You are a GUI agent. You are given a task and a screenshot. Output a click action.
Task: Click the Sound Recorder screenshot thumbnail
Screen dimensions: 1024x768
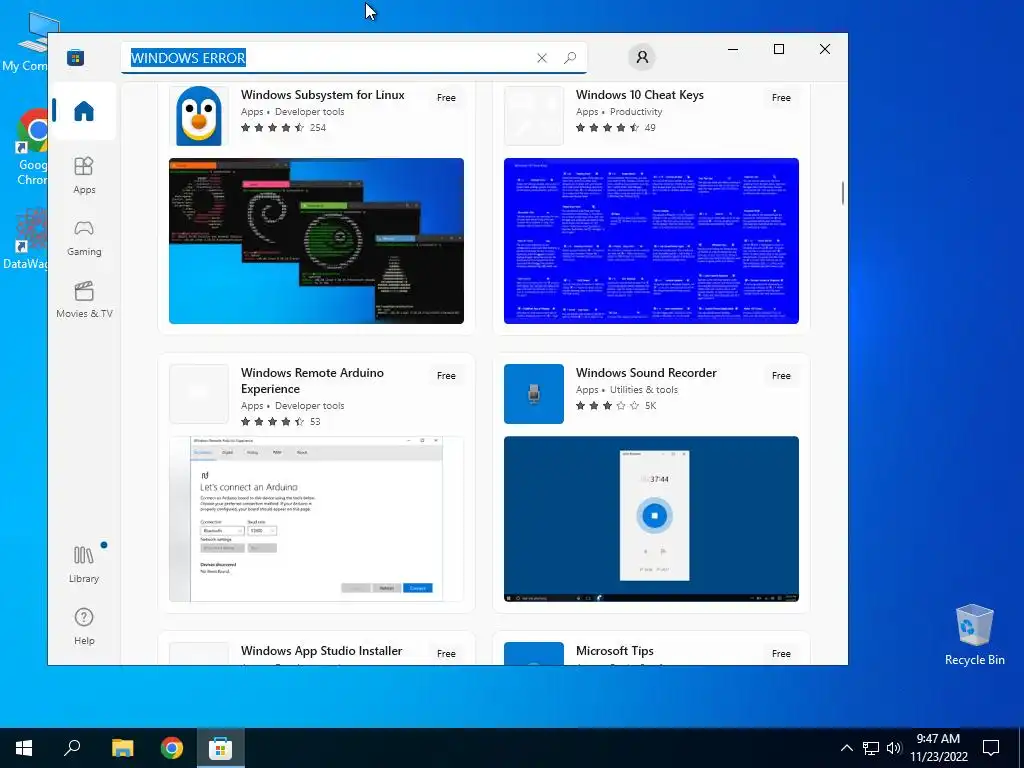651,519
